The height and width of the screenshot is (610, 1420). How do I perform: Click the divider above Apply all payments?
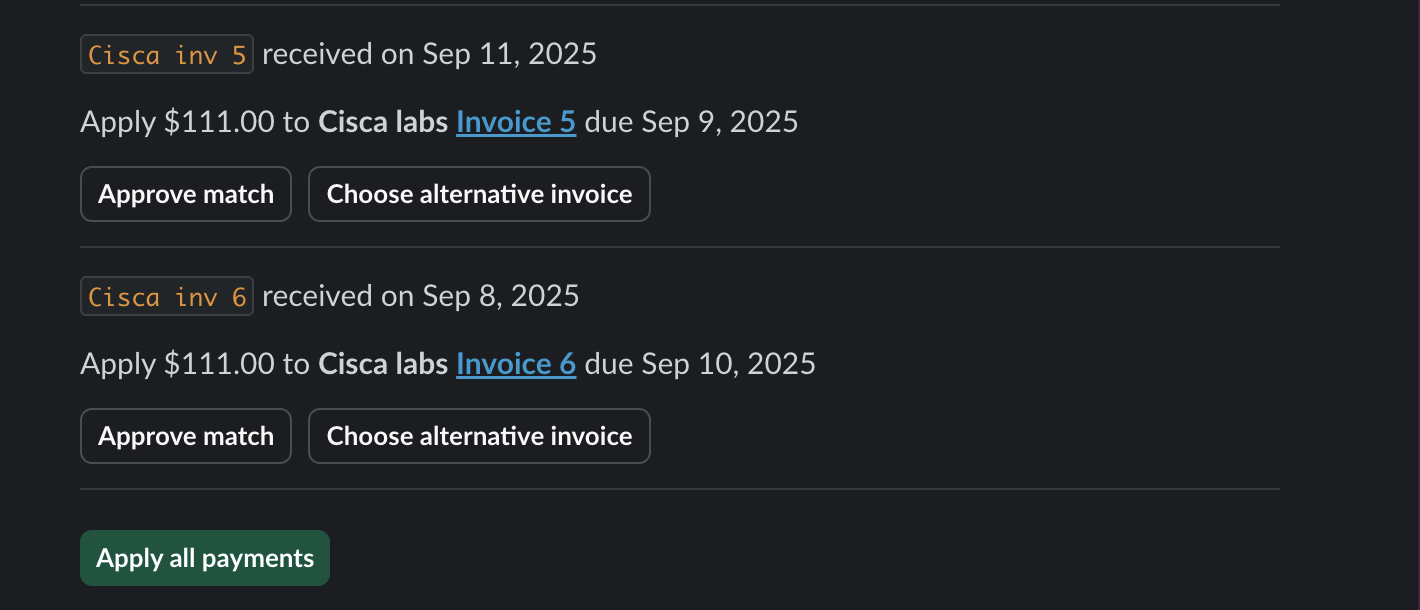(680, 489)
